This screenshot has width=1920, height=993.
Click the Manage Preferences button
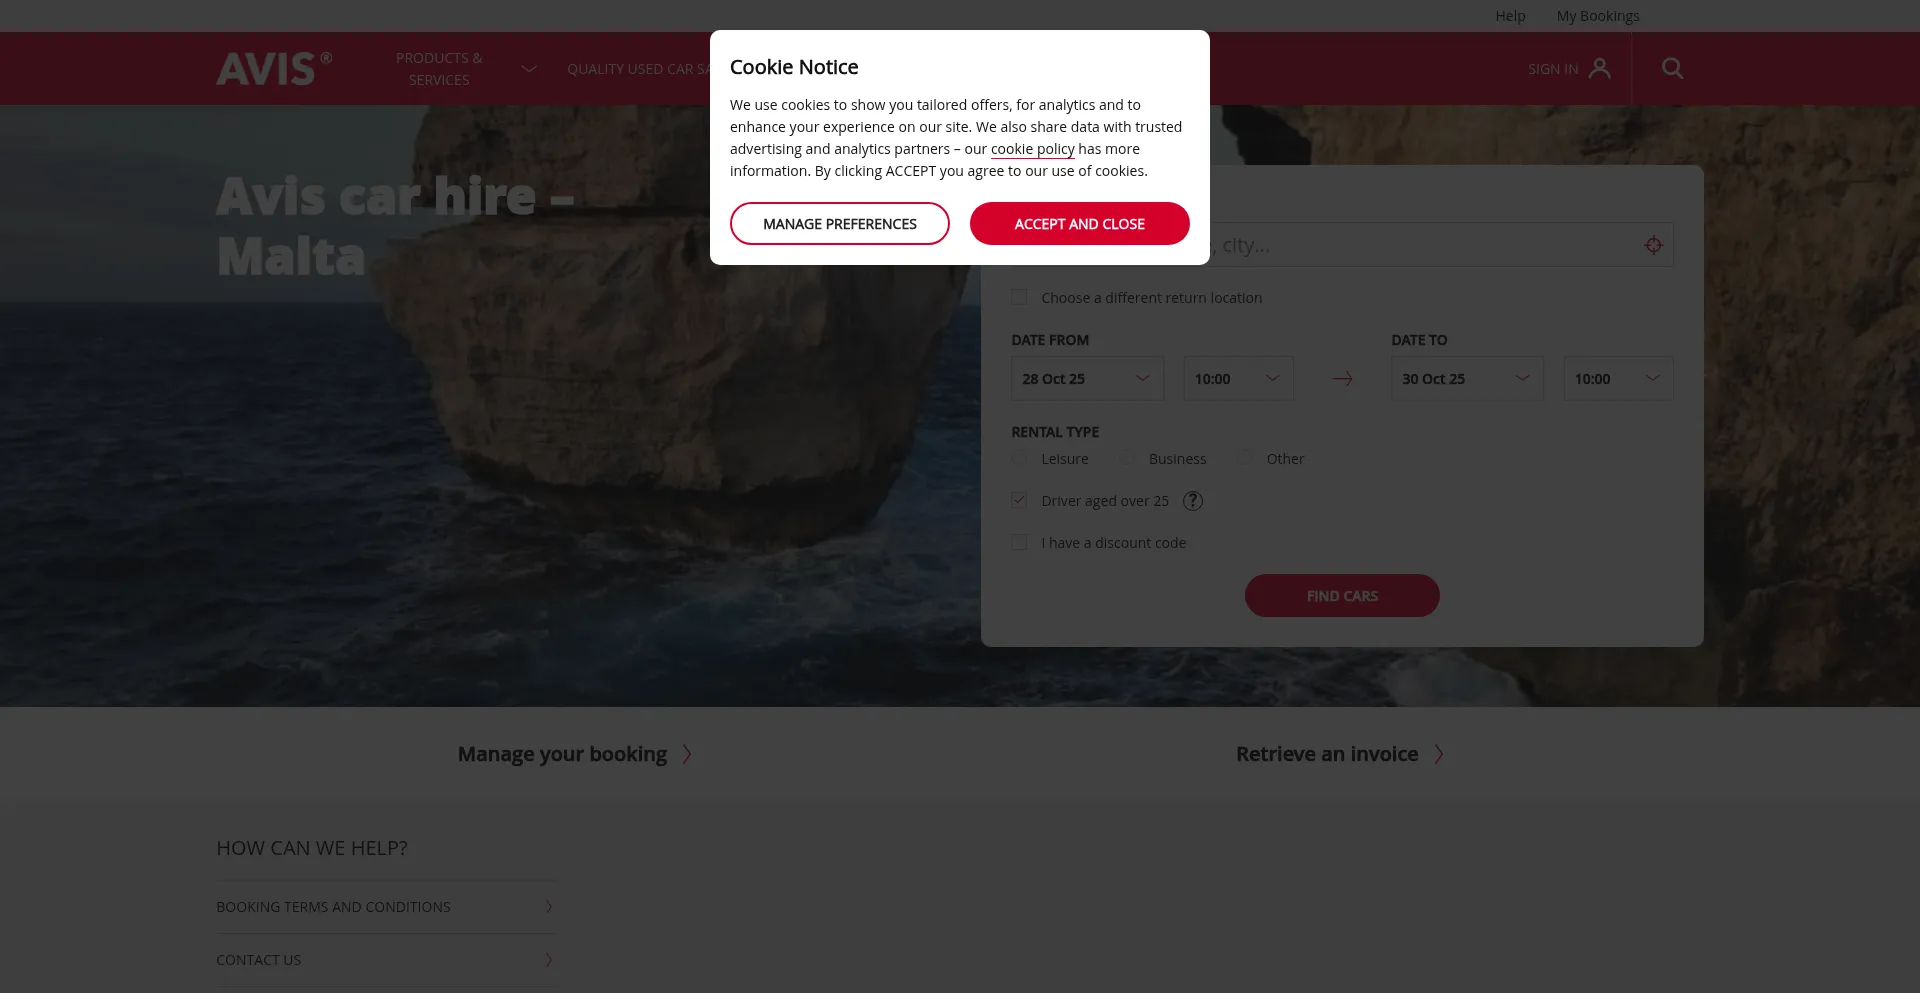[x=839, y=224]
